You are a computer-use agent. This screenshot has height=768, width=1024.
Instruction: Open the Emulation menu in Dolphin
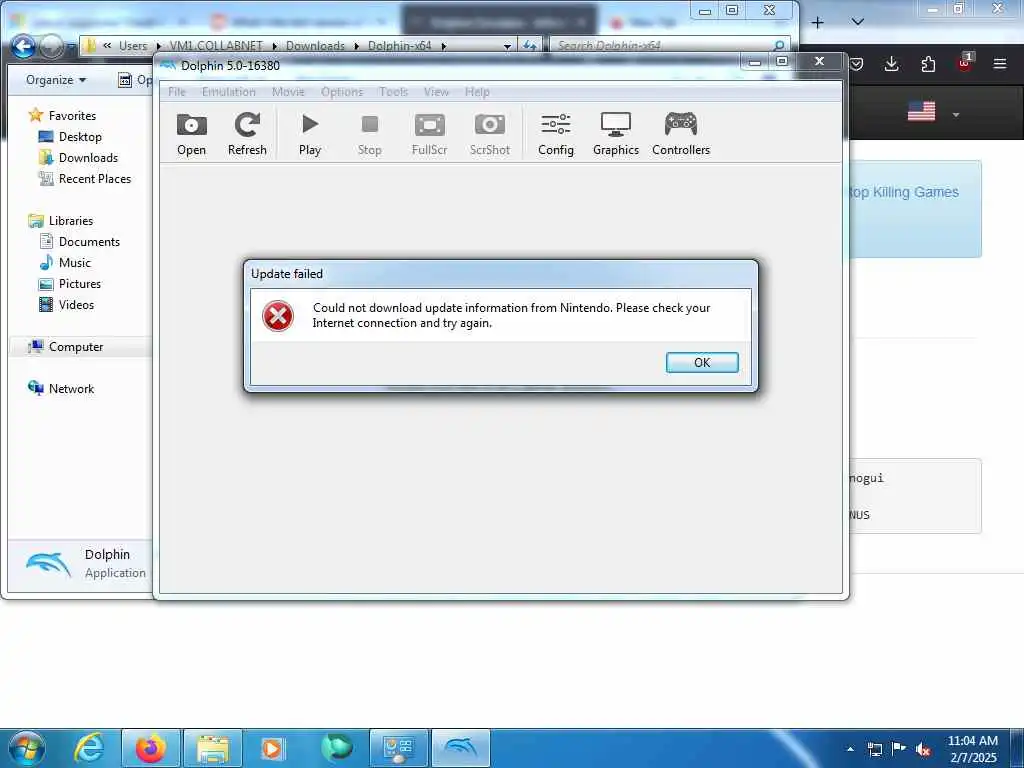[229, 92]
